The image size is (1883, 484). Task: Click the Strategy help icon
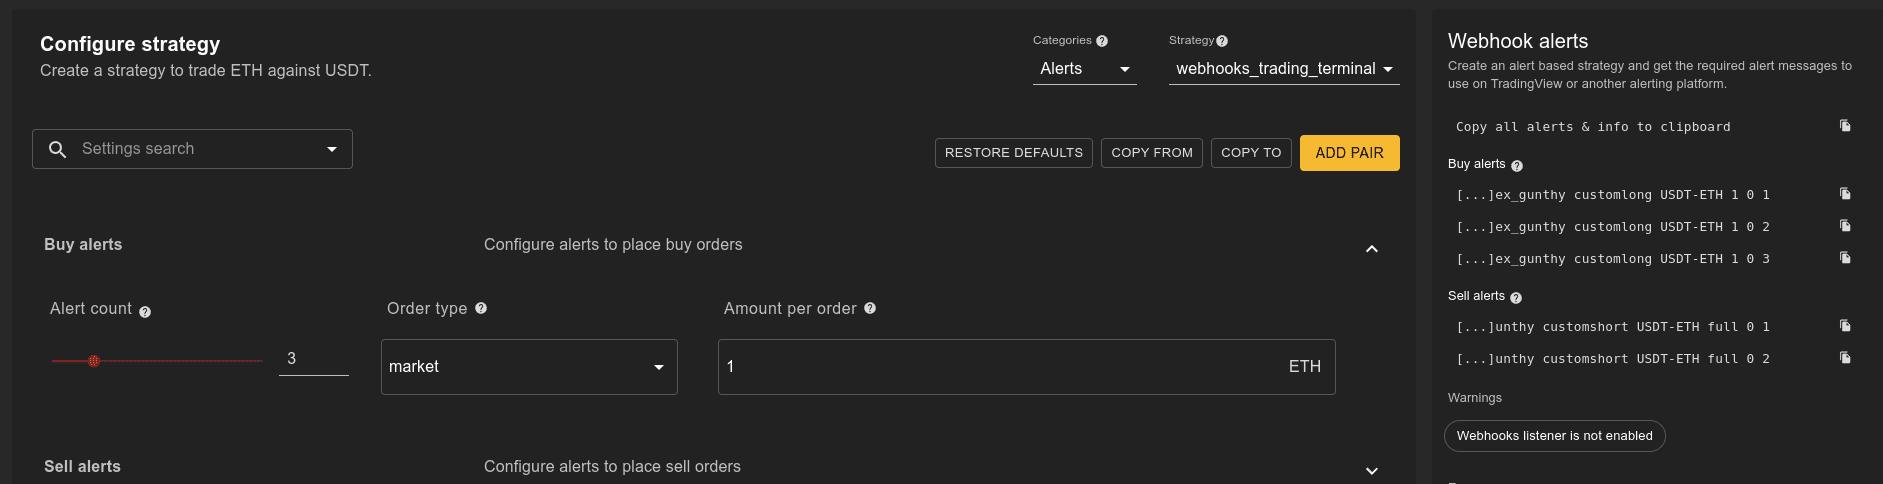point(1222,41)
